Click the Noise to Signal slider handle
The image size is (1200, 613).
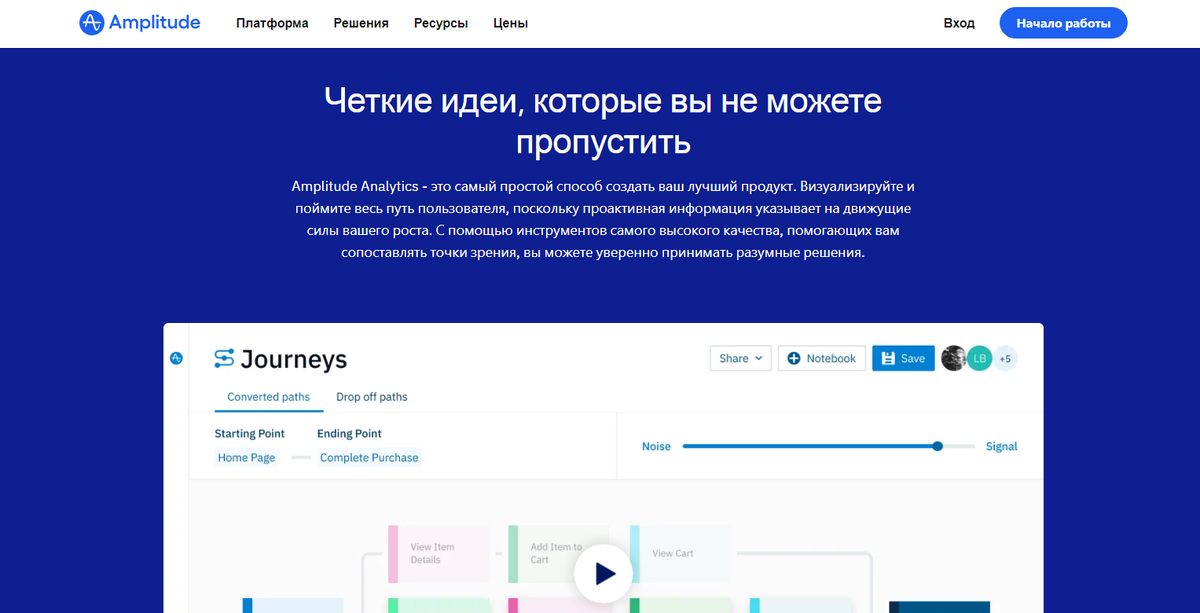[x=937, y=446]
